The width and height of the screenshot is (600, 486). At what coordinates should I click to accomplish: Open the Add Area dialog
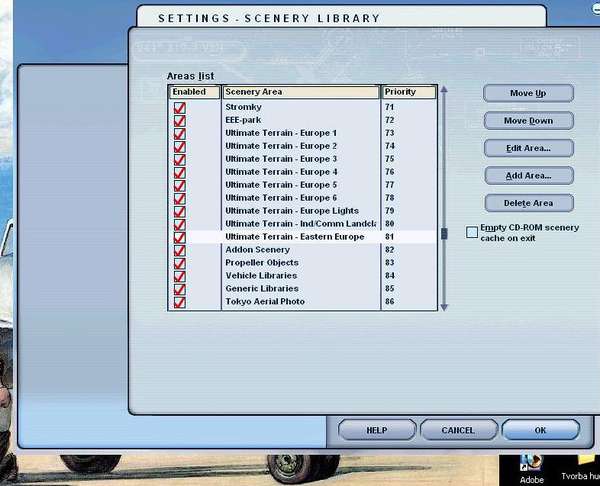point(529,176)
